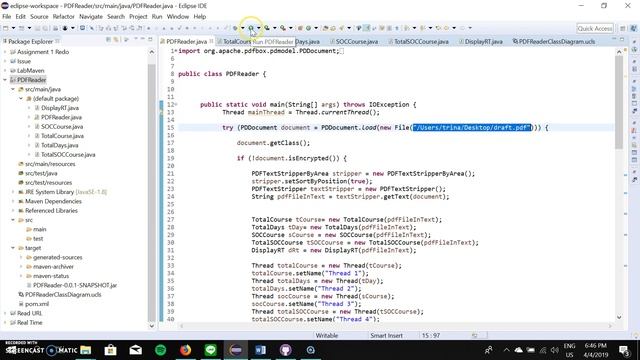Collapse the src/main/java source folder
Viewport: 640px width, 360px height.
(x=13, y=89)
